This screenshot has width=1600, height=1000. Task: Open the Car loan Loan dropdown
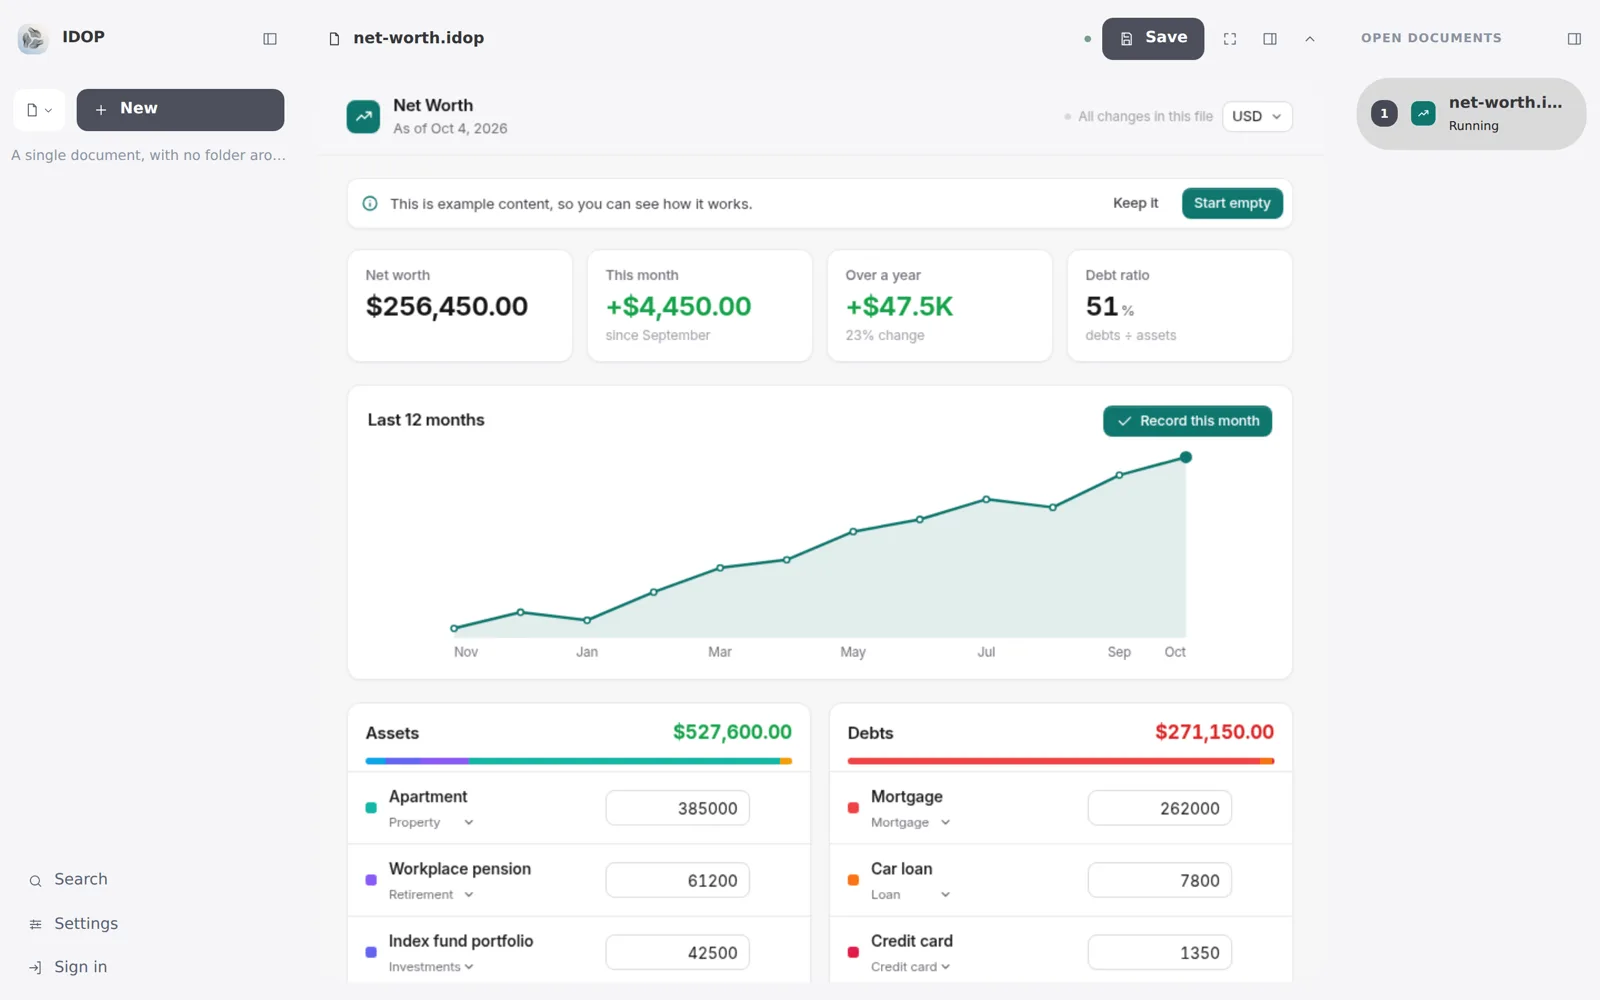(911, 895)
